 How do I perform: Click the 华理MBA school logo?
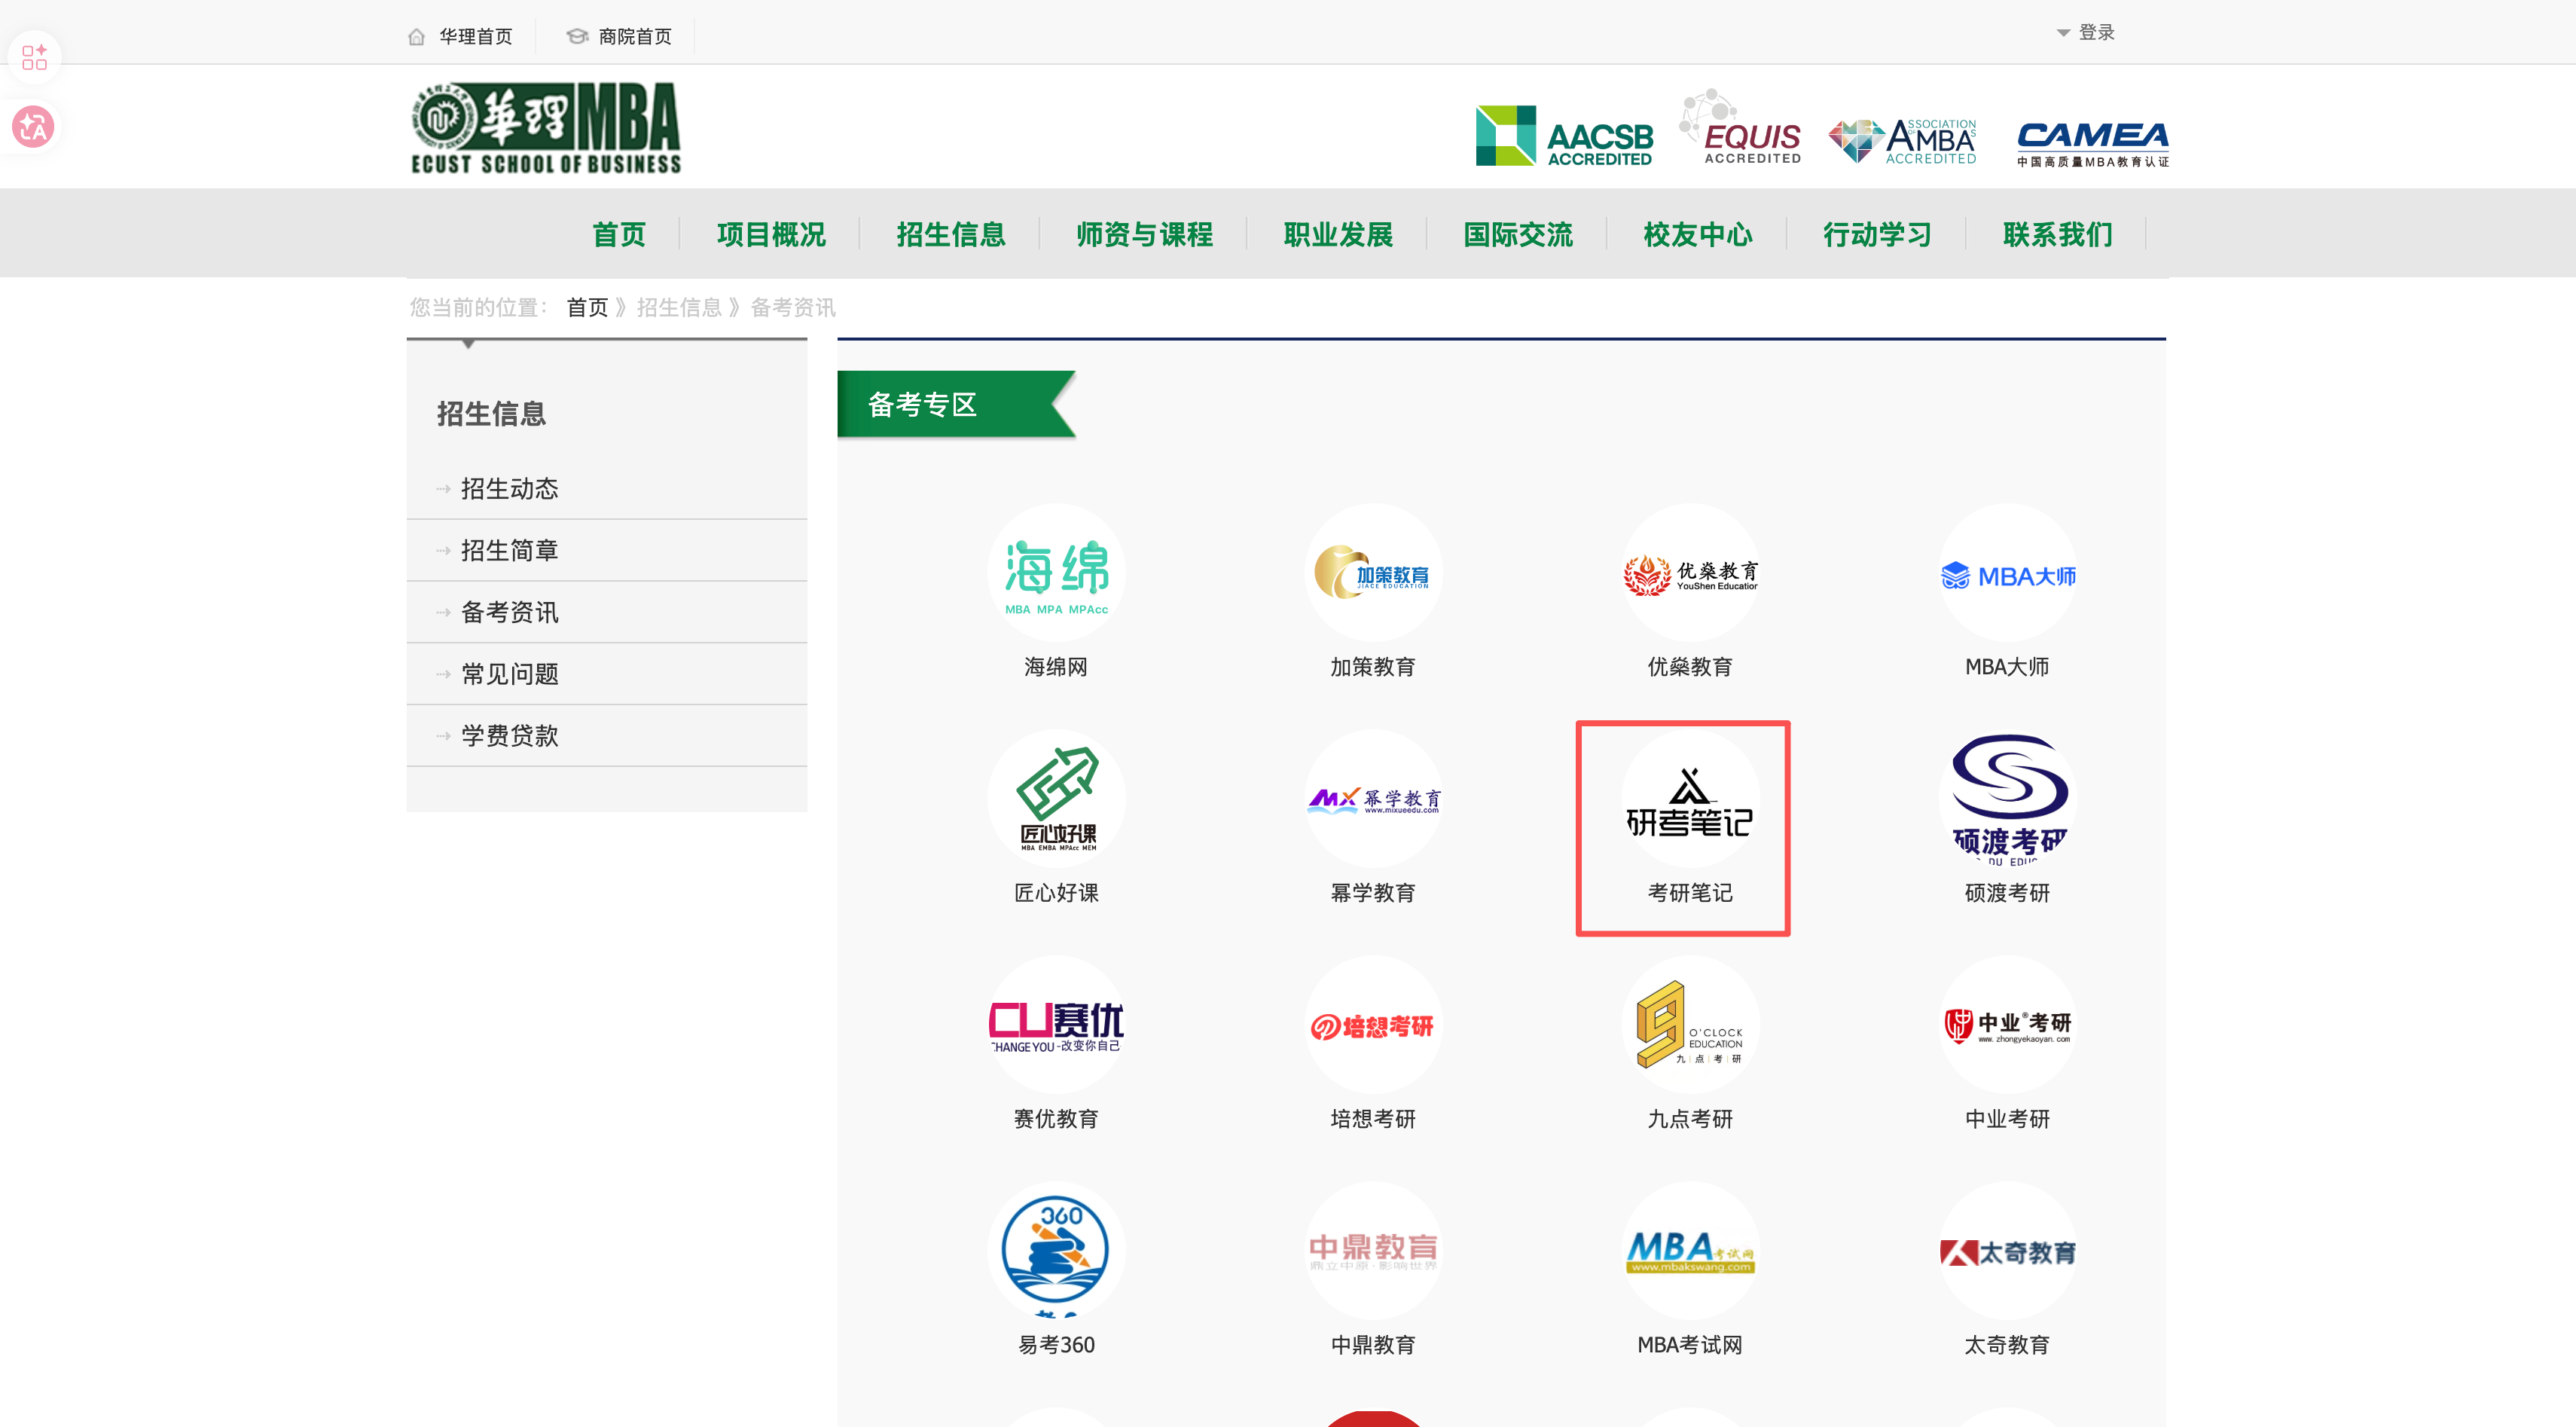(546, 128)
